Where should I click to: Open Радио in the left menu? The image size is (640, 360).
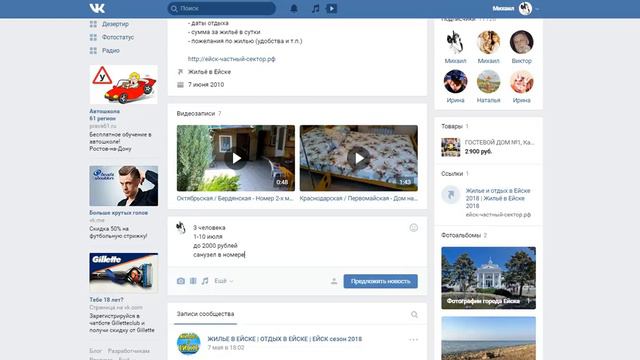pyautogui.click(x=111, y=51)
